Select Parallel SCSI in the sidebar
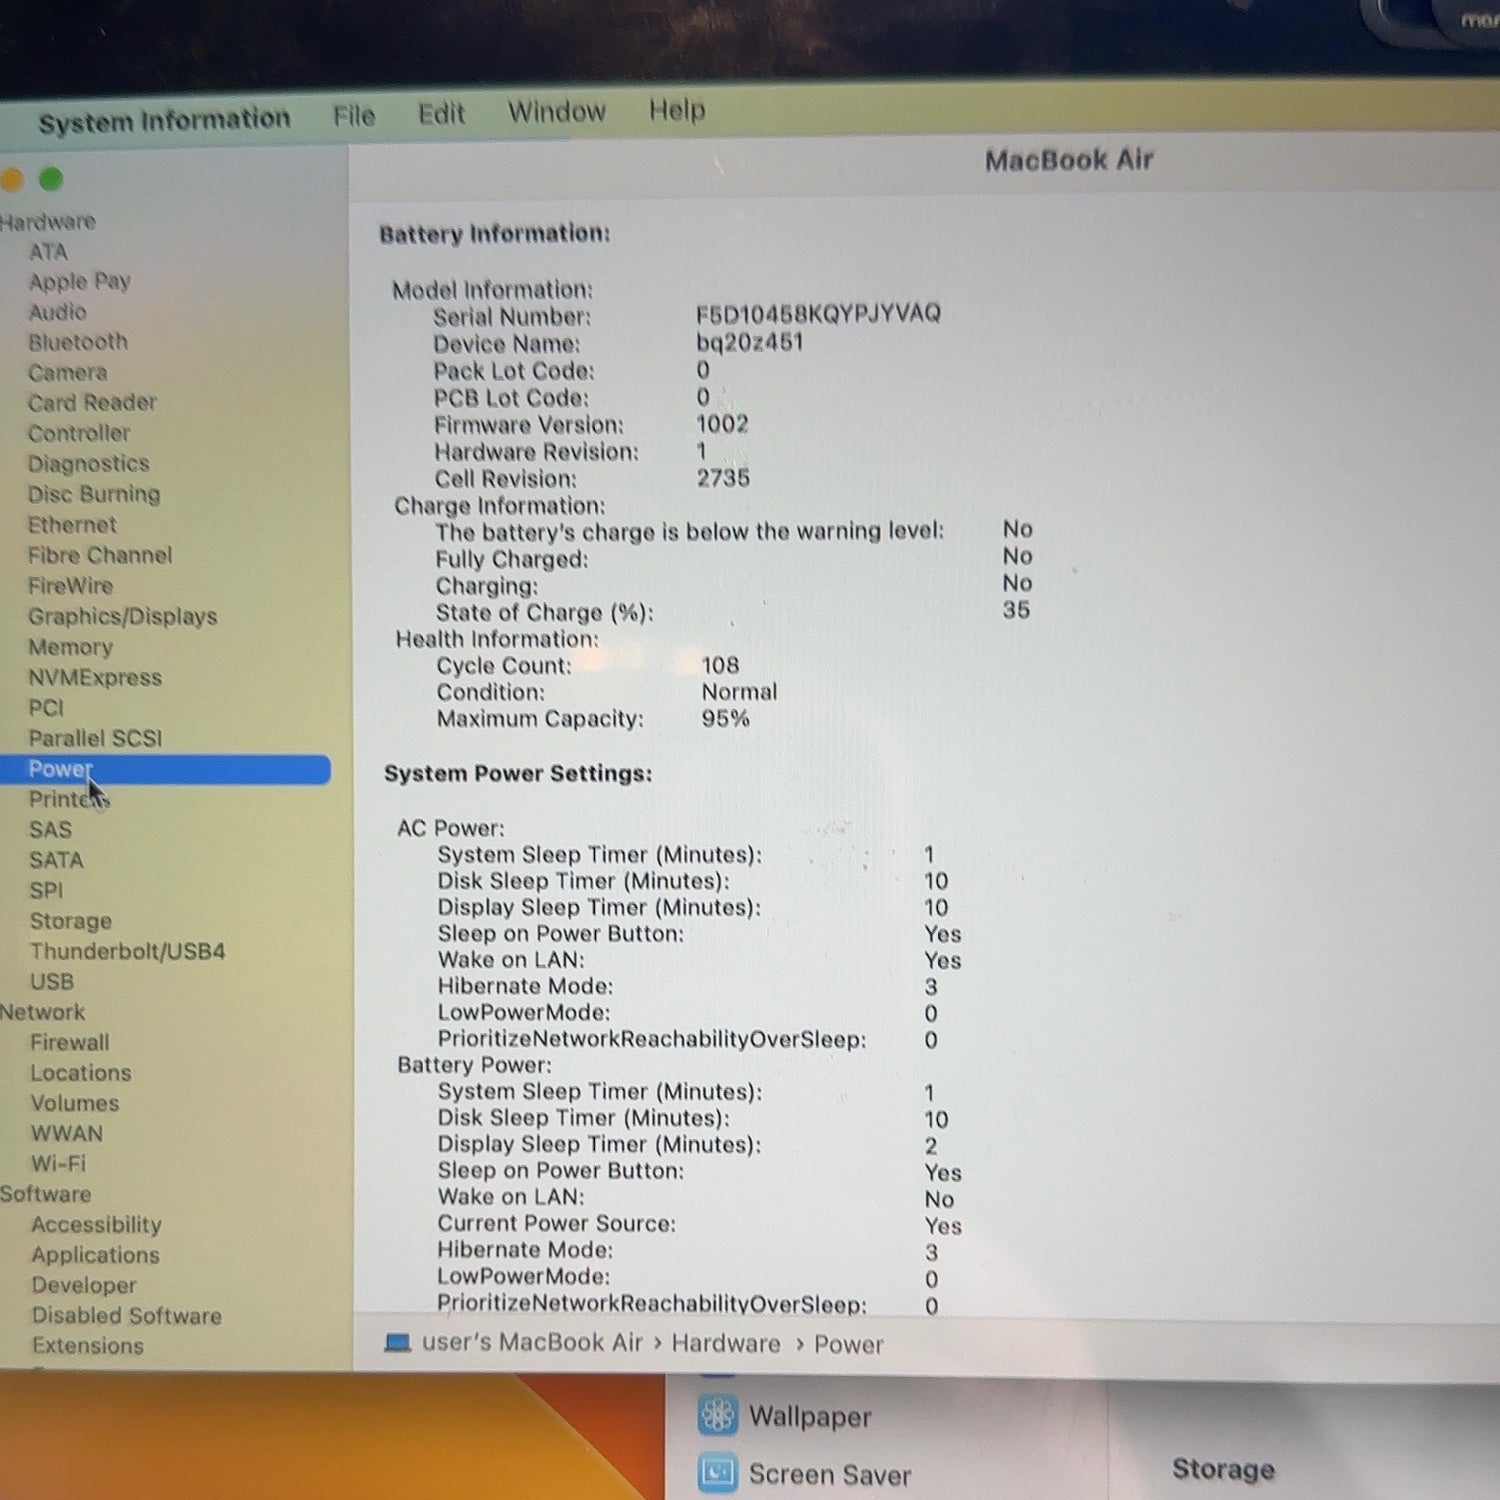 click(95, 739)
